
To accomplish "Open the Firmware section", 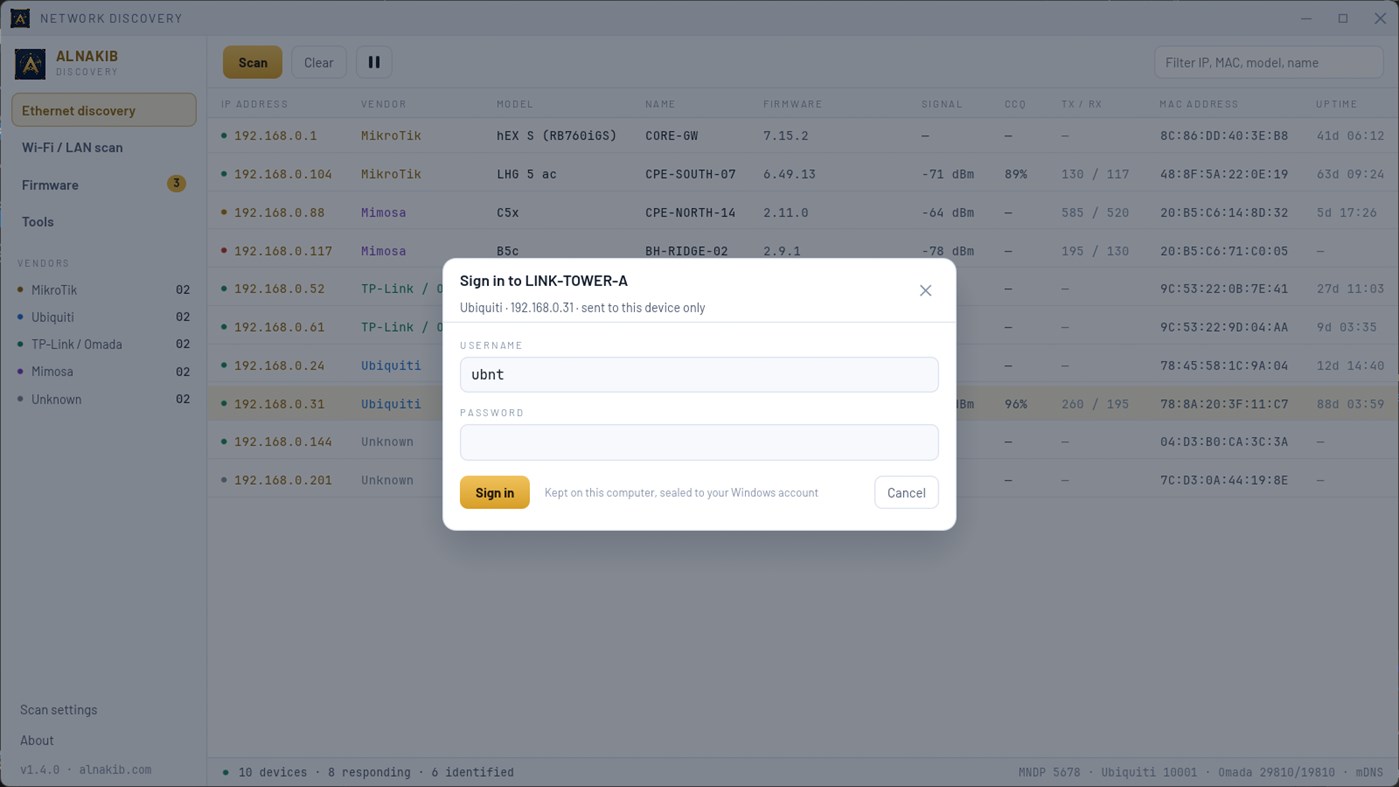I will [x=104, y=184].
